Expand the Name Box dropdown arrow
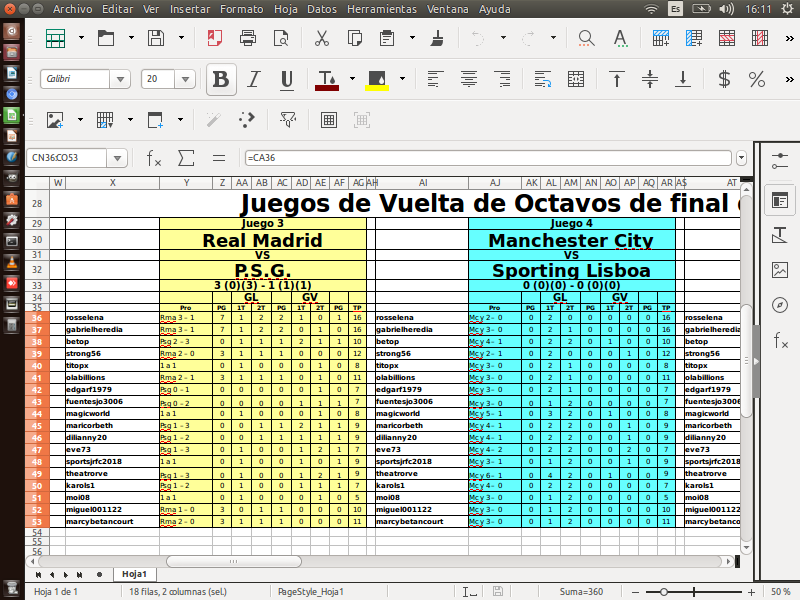This screenshot has width=800, height=600. [x=117, y=158]
